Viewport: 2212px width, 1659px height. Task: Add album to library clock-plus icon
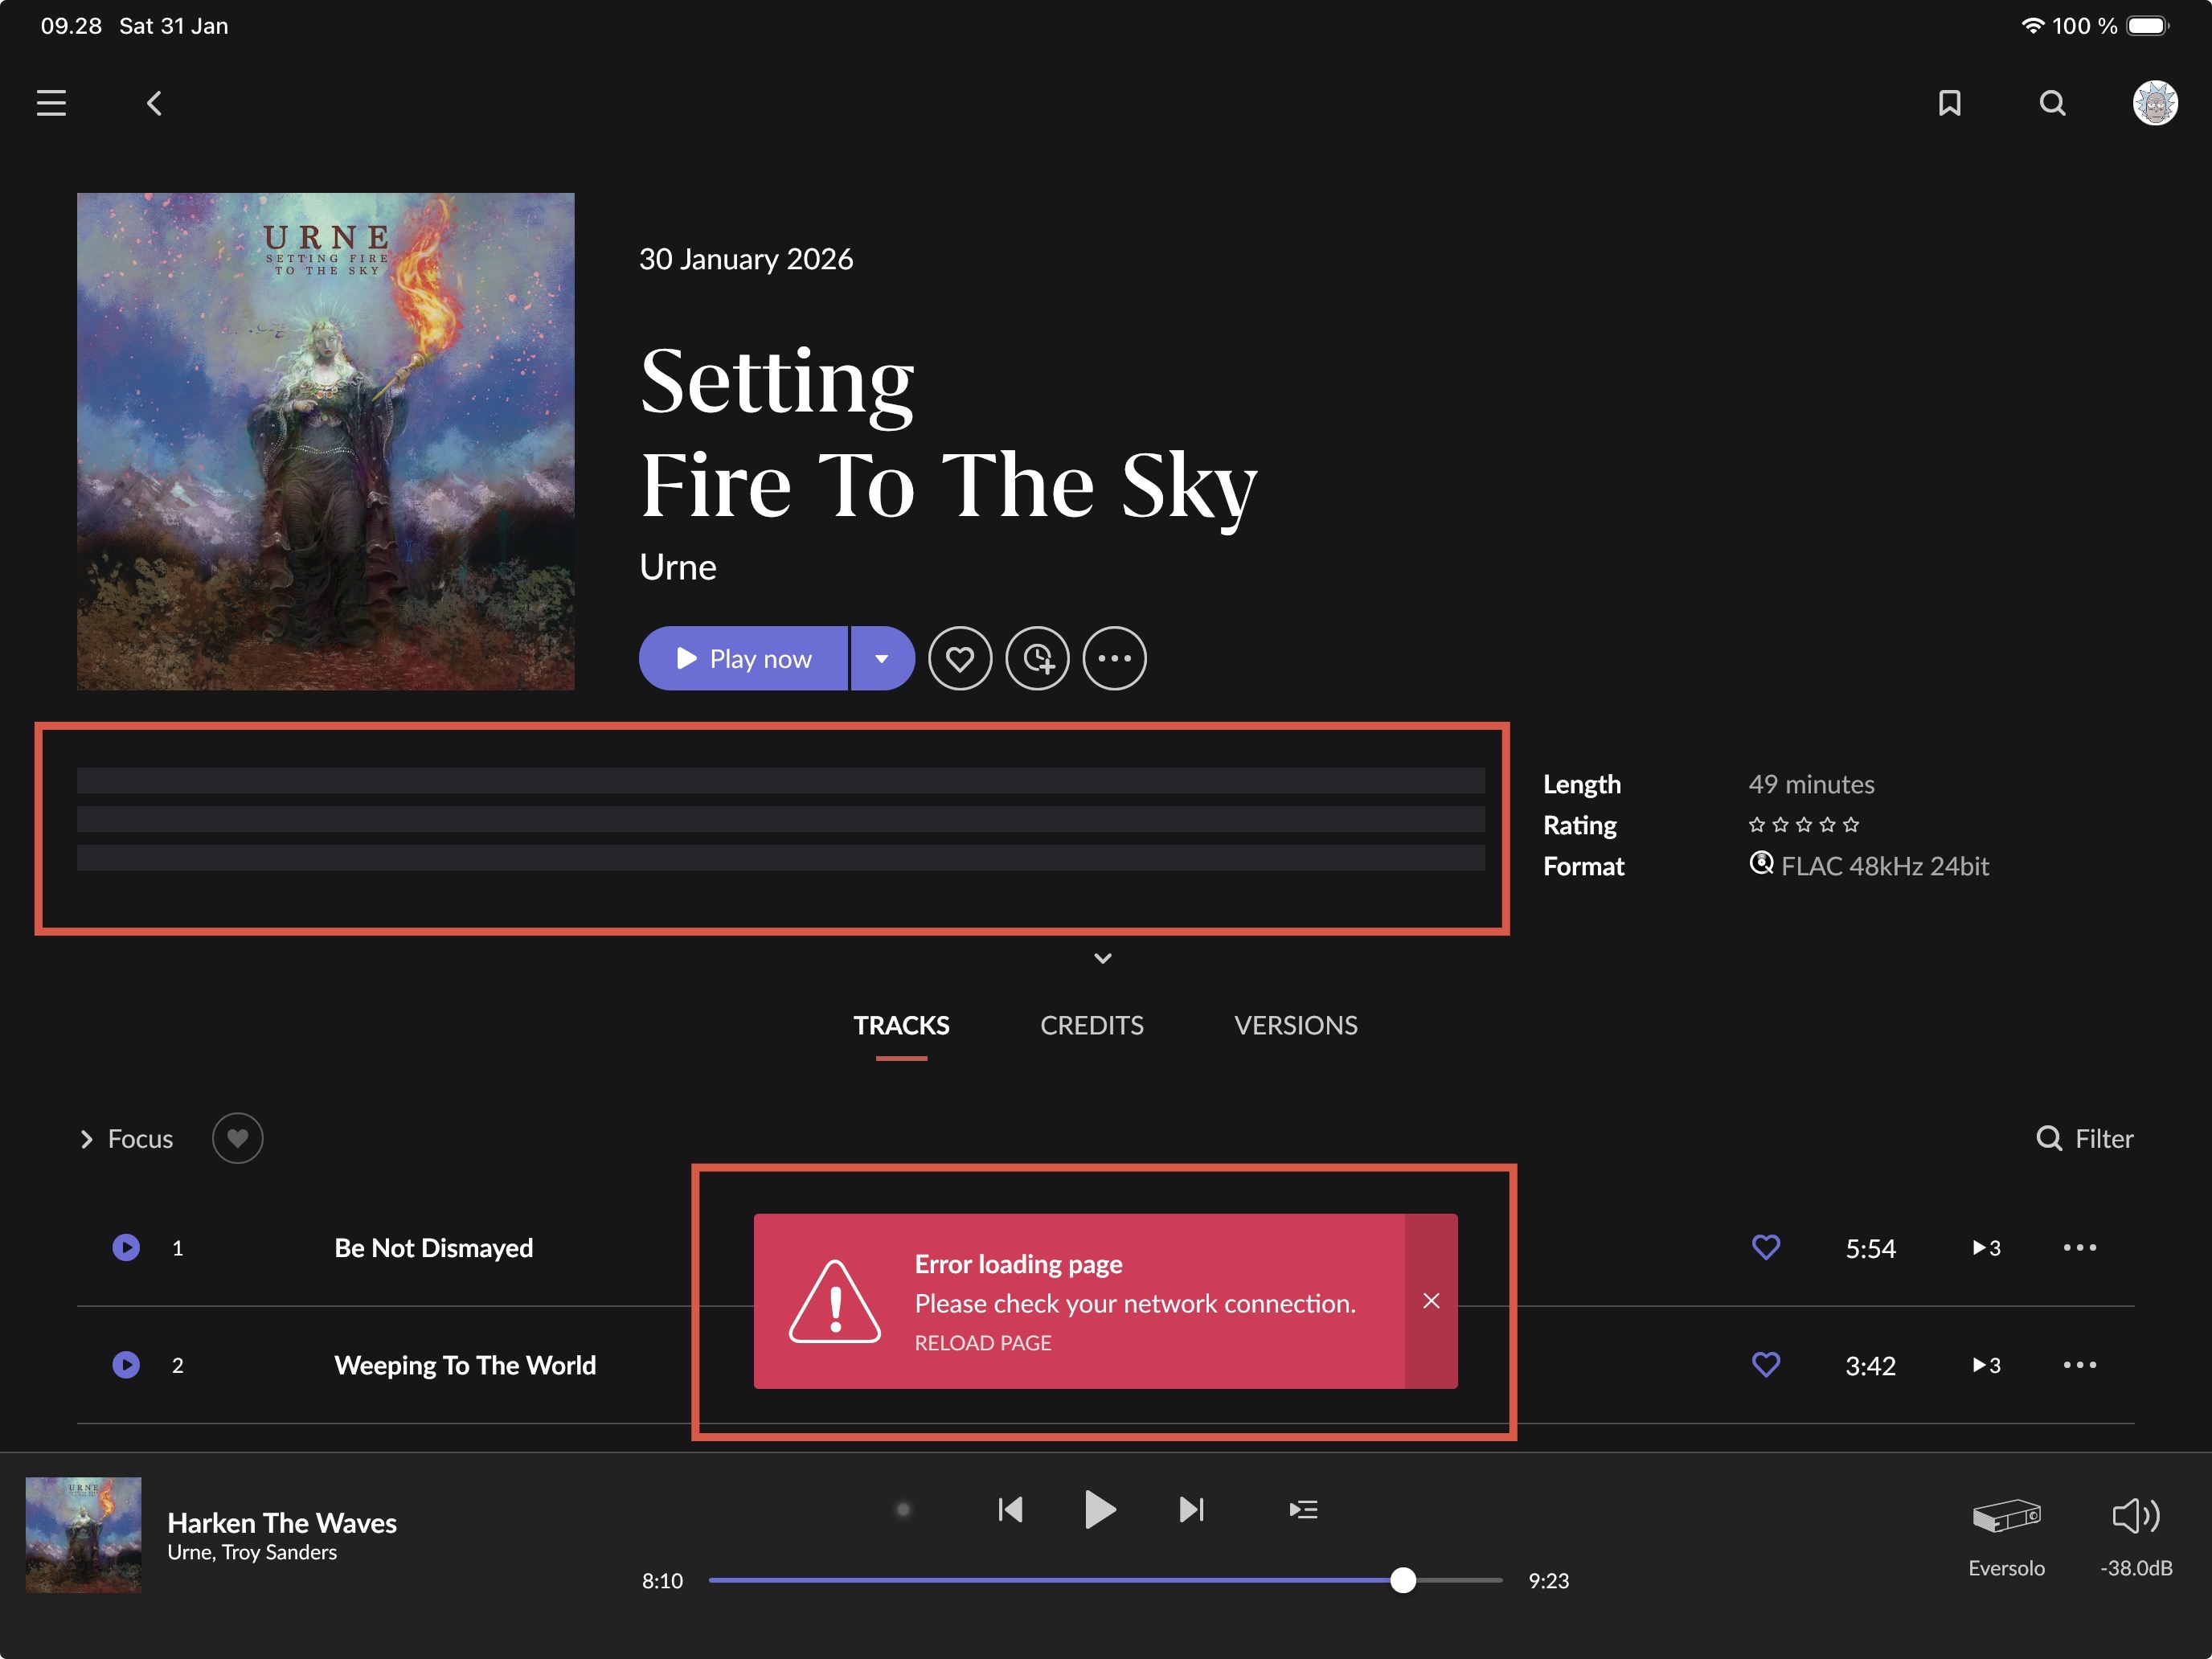(x=1037, y=659)
